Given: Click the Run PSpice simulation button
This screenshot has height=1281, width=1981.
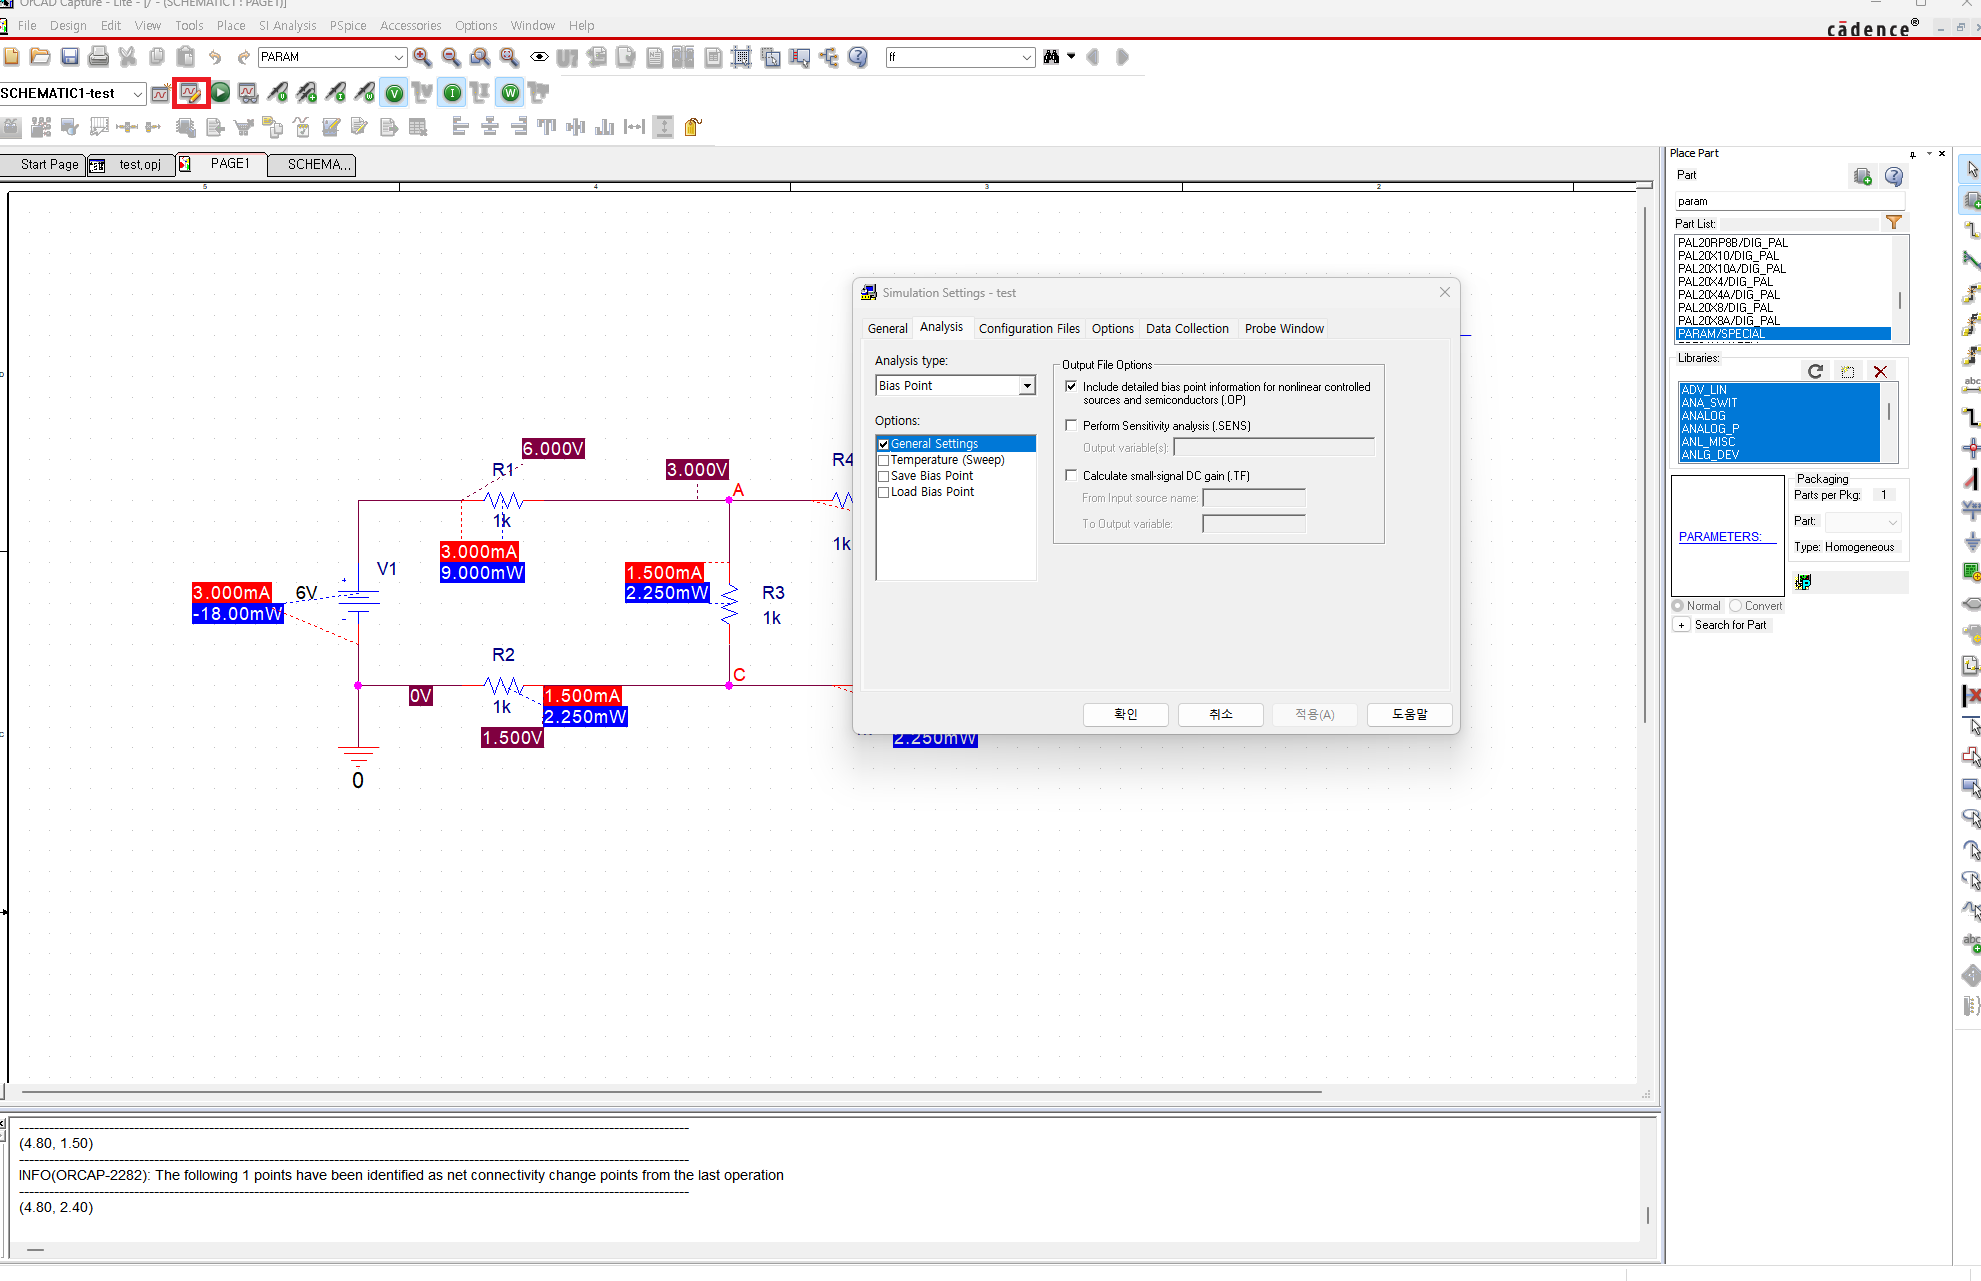Looking at the screenshot, I should (x=220, y=93).
